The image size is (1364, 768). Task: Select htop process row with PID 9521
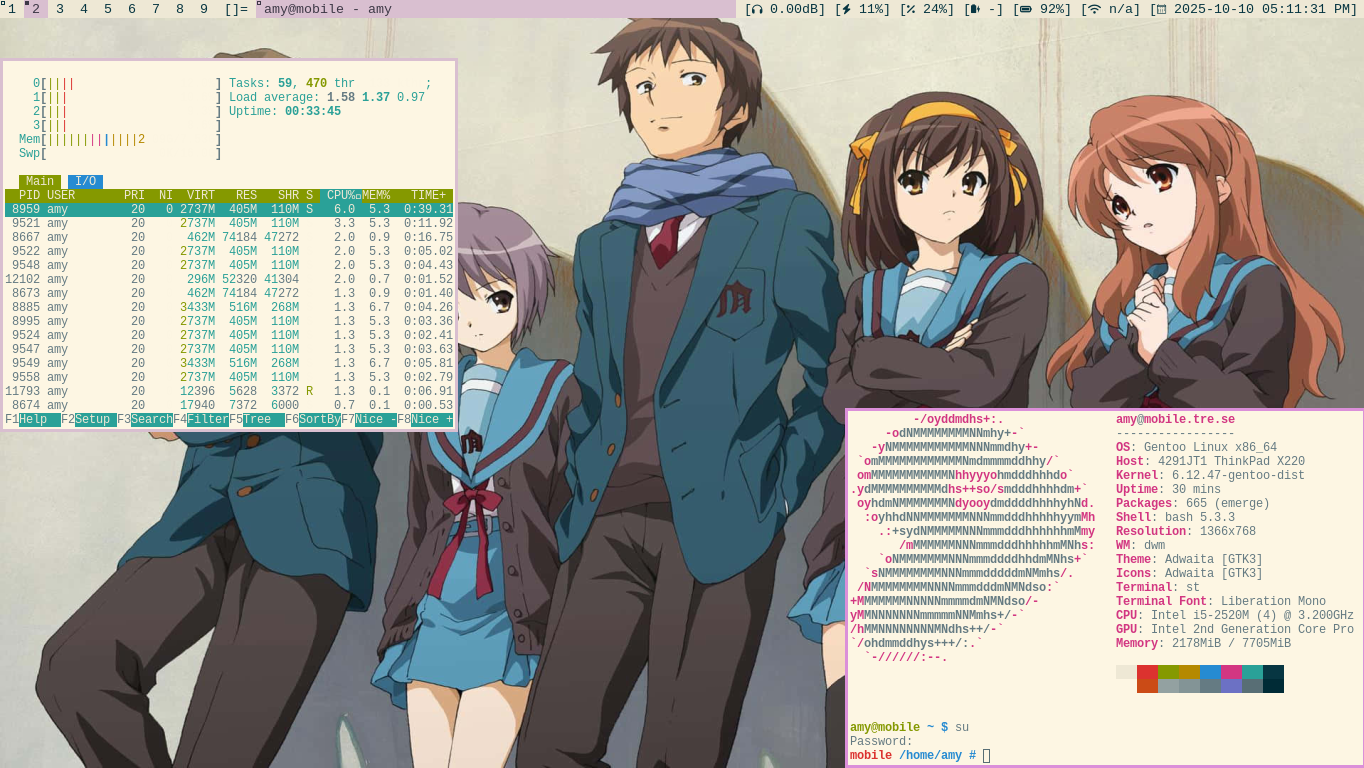(229, 224)
